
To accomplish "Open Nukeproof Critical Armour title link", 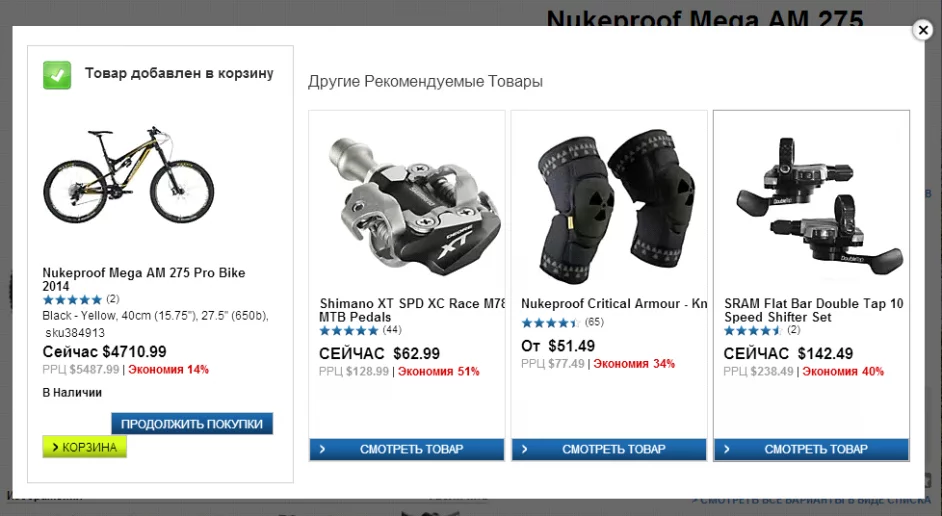I will [614, 304].
